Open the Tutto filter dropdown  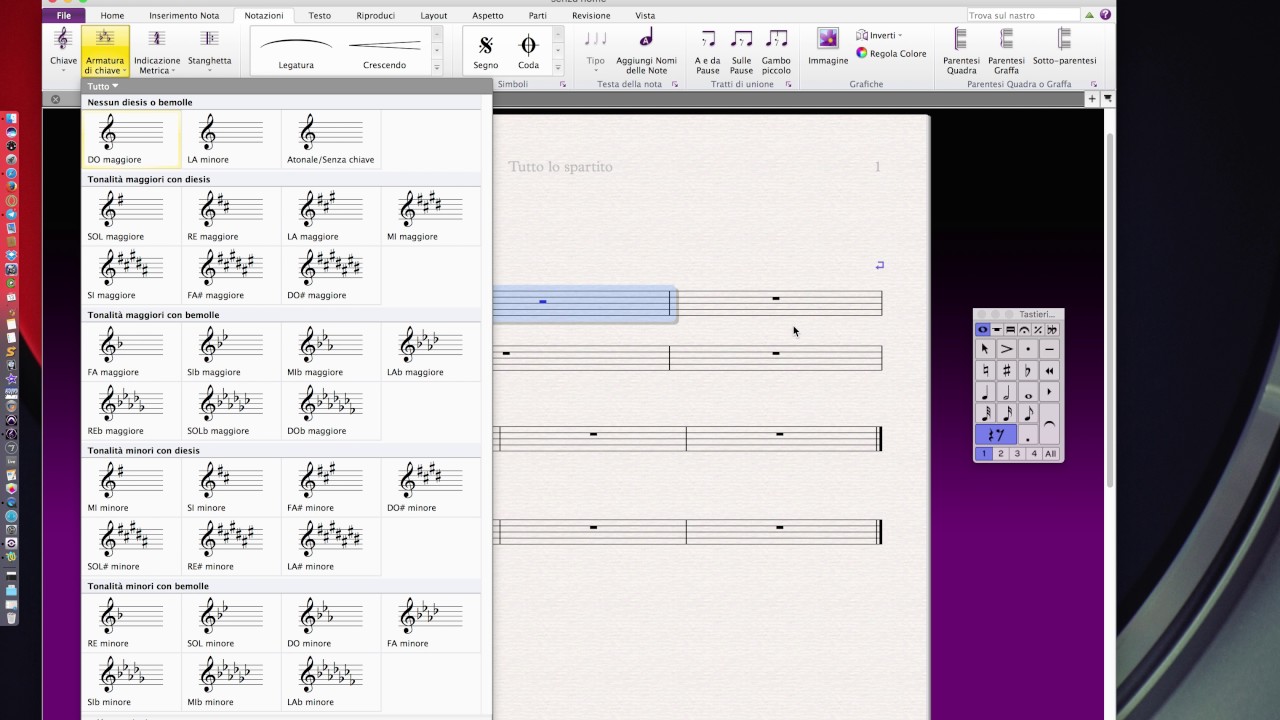pos(103,86)
